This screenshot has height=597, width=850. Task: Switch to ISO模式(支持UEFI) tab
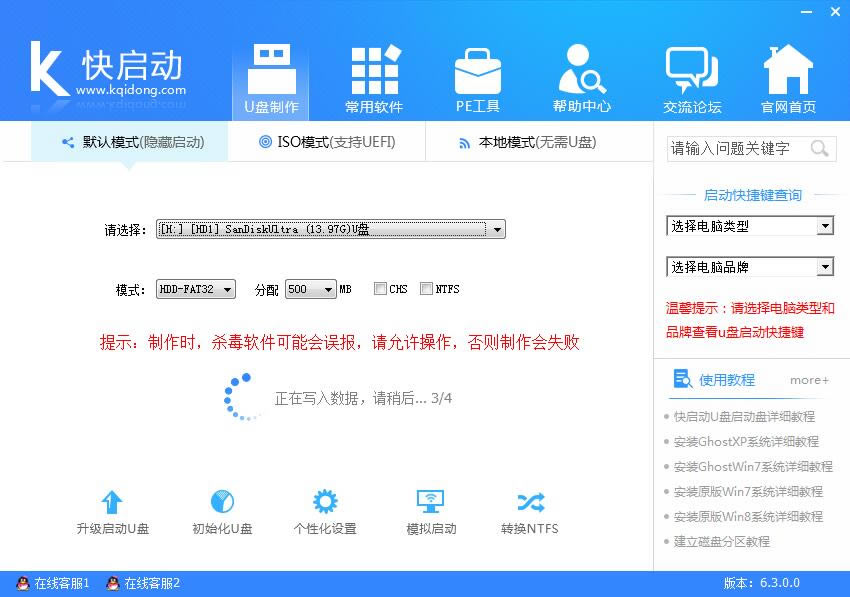click(327, 142)
